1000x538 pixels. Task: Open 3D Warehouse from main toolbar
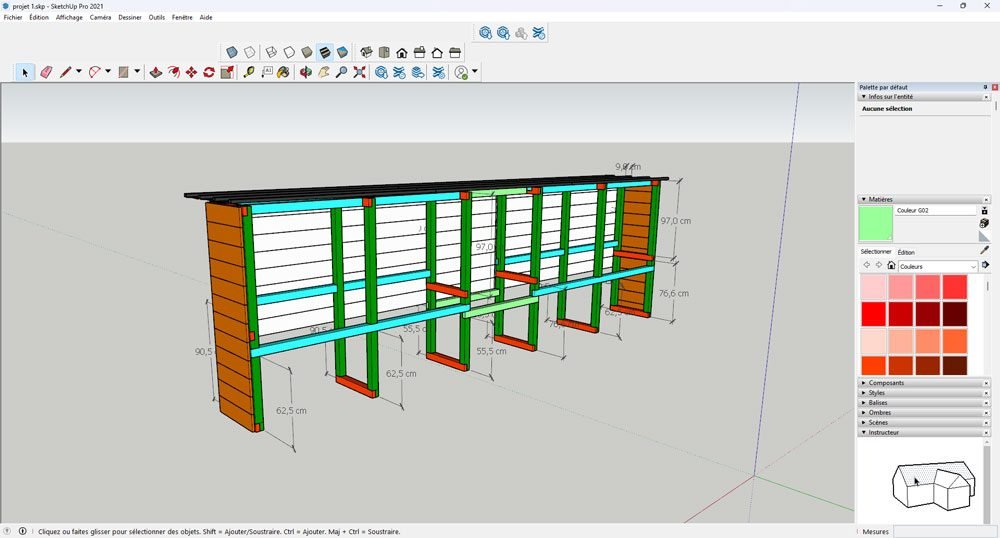click(x=381, y=72)
